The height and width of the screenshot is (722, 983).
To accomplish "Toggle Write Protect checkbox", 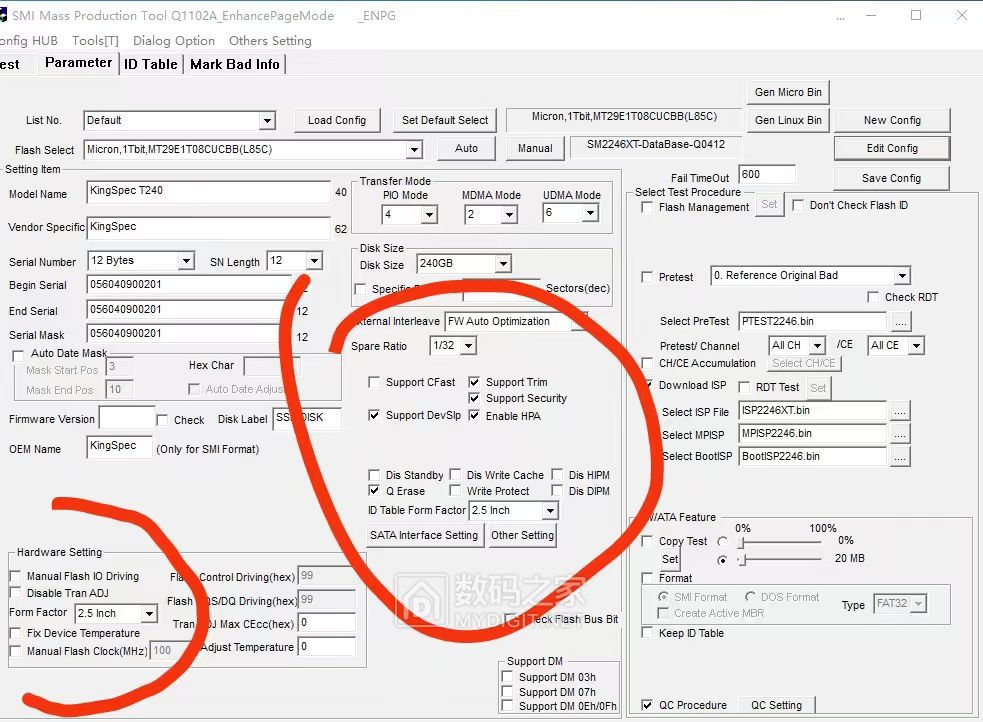I will tap(455, 490).
